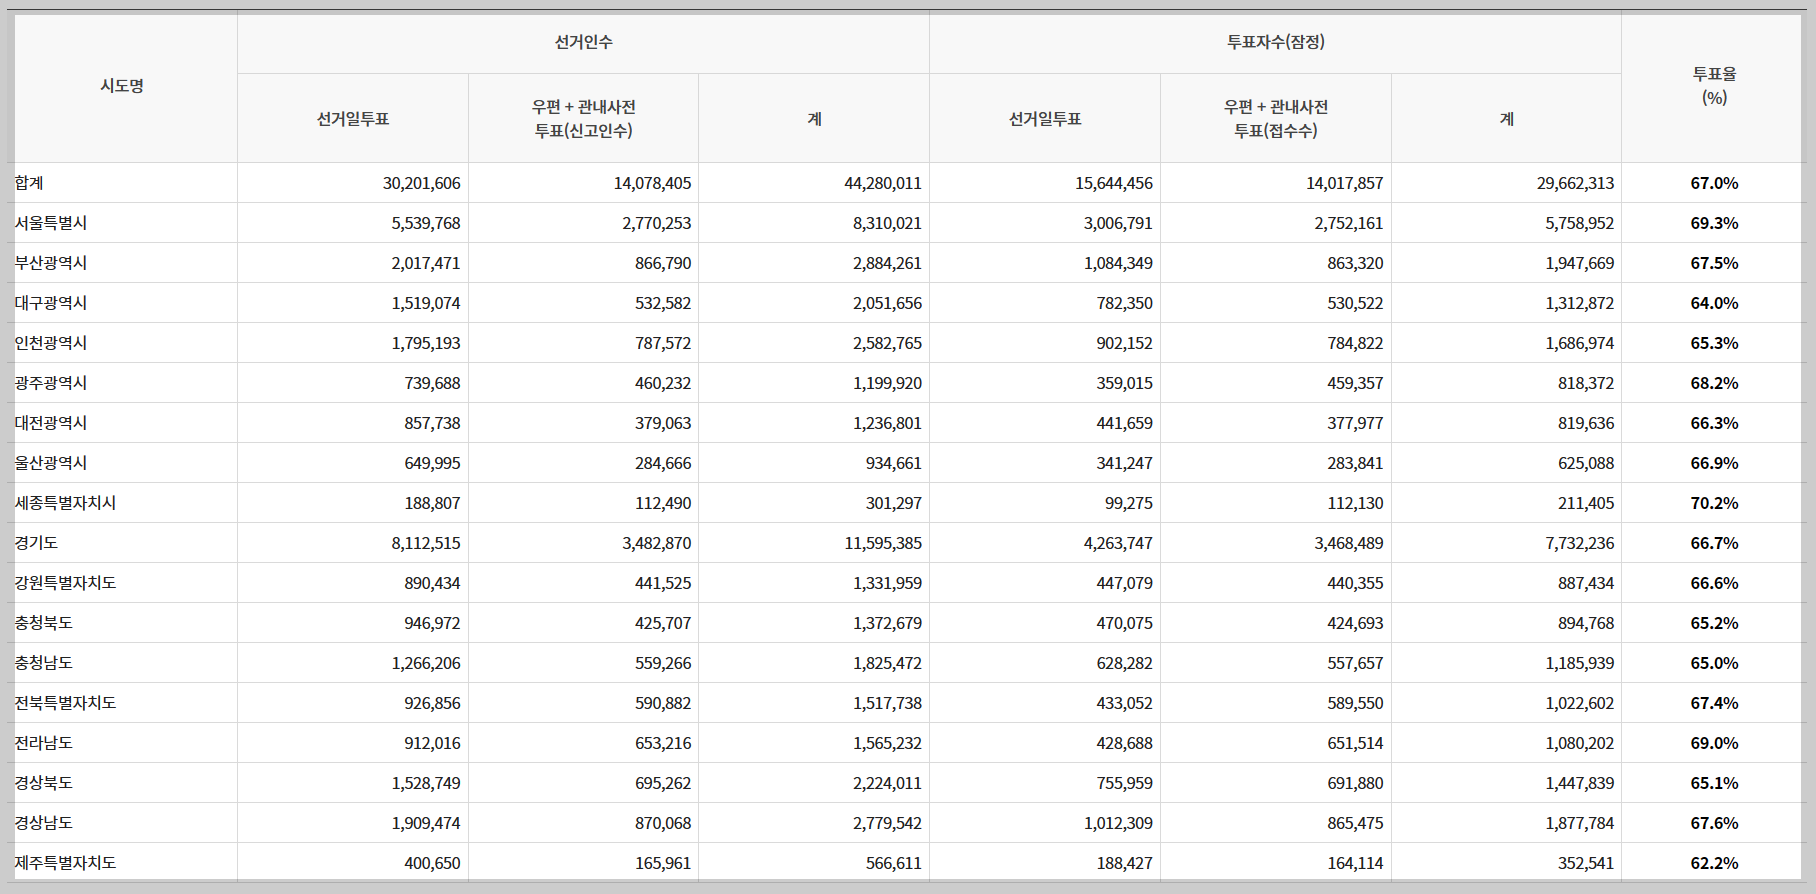The width and height of the screenshot is (1816, 894).
Task: Click the 투표율 (%) column header
Action: (1714, 86)
